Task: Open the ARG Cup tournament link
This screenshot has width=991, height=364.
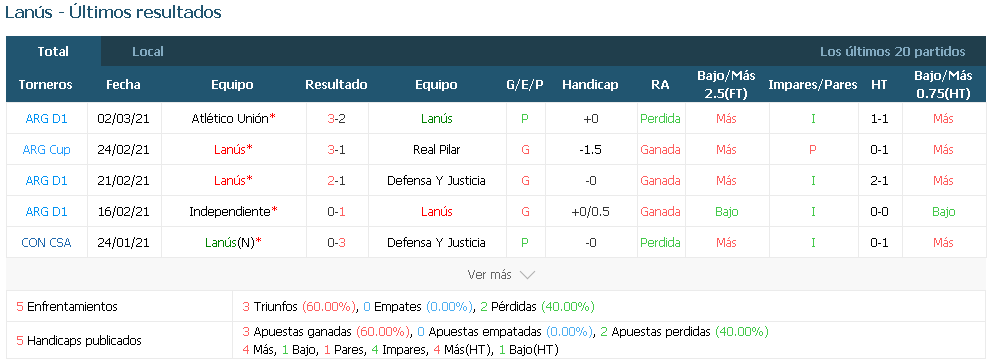Action: click(47, 149)
